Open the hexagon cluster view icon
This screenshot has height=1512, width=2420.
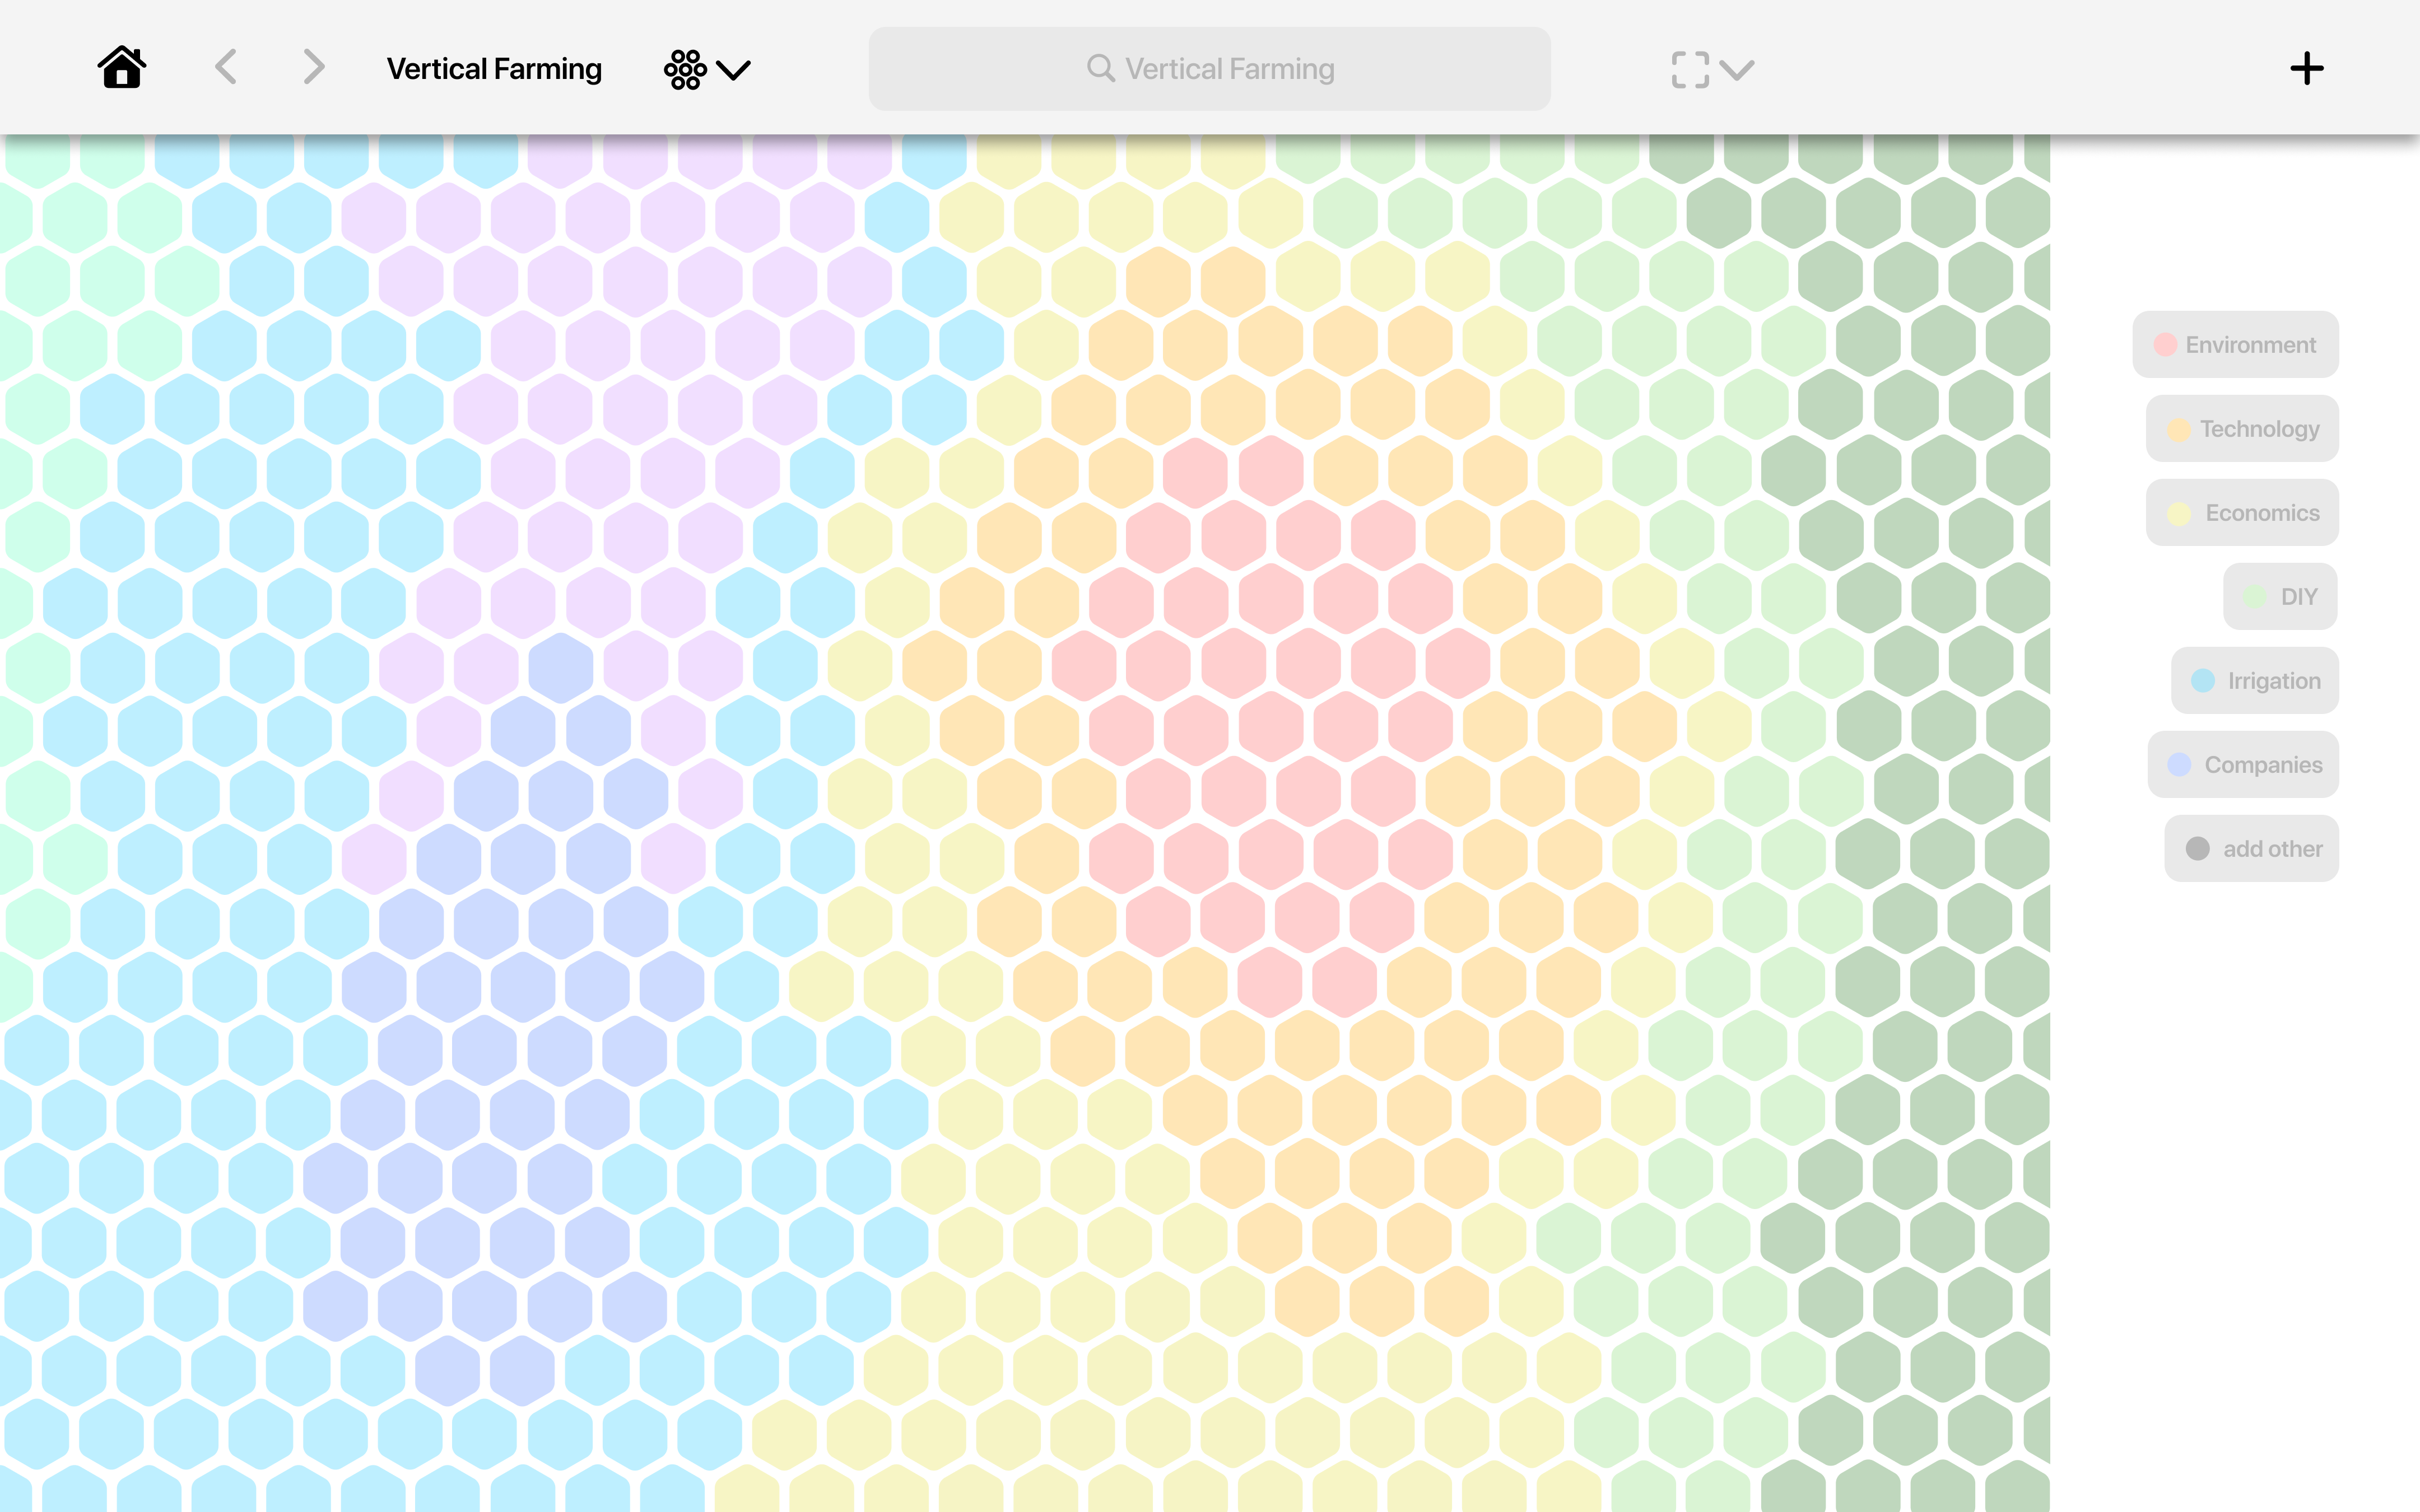(x=685, y=69)
